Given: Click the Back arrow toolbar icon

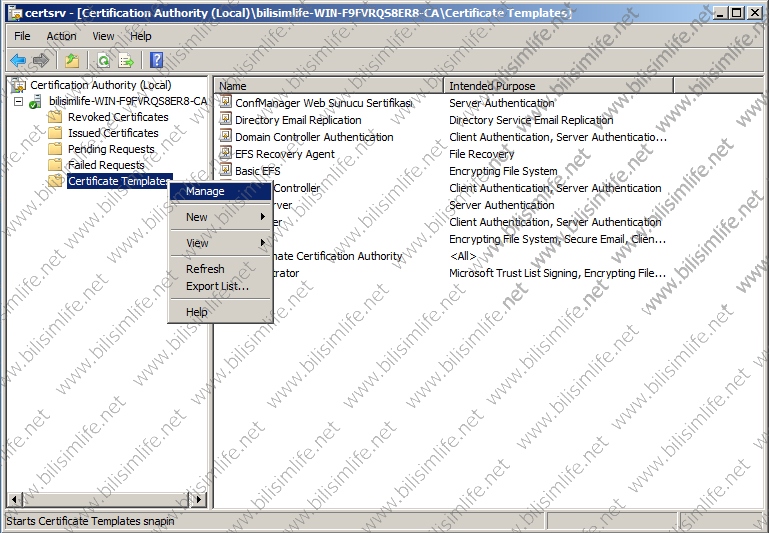Looking at the screenshot, I should pyautogui.click(x=18, y=61).
